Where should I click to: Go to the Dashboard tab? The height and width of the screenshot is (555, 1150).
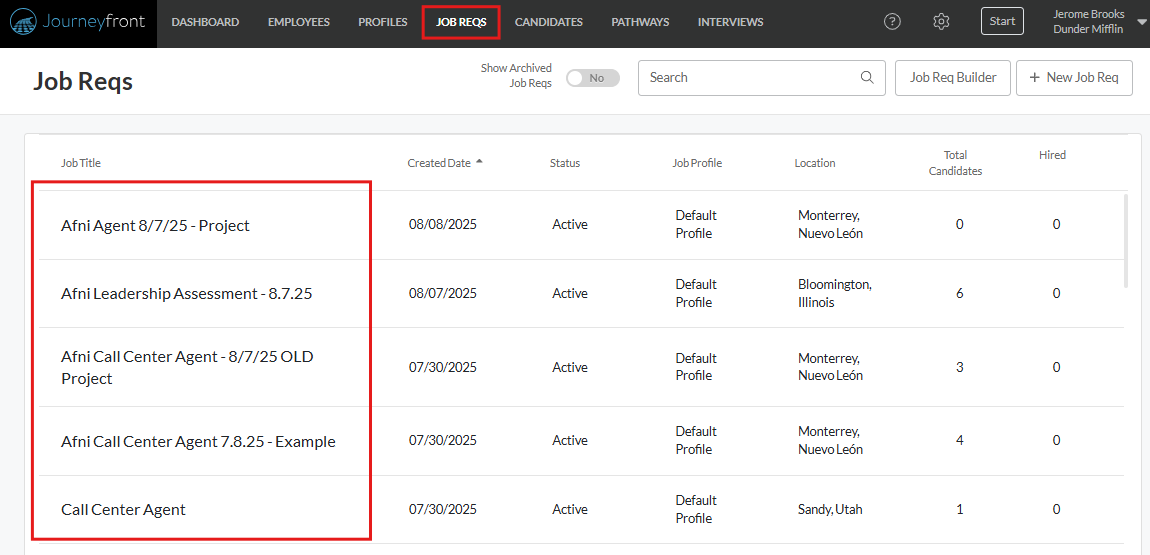(205, 22)
